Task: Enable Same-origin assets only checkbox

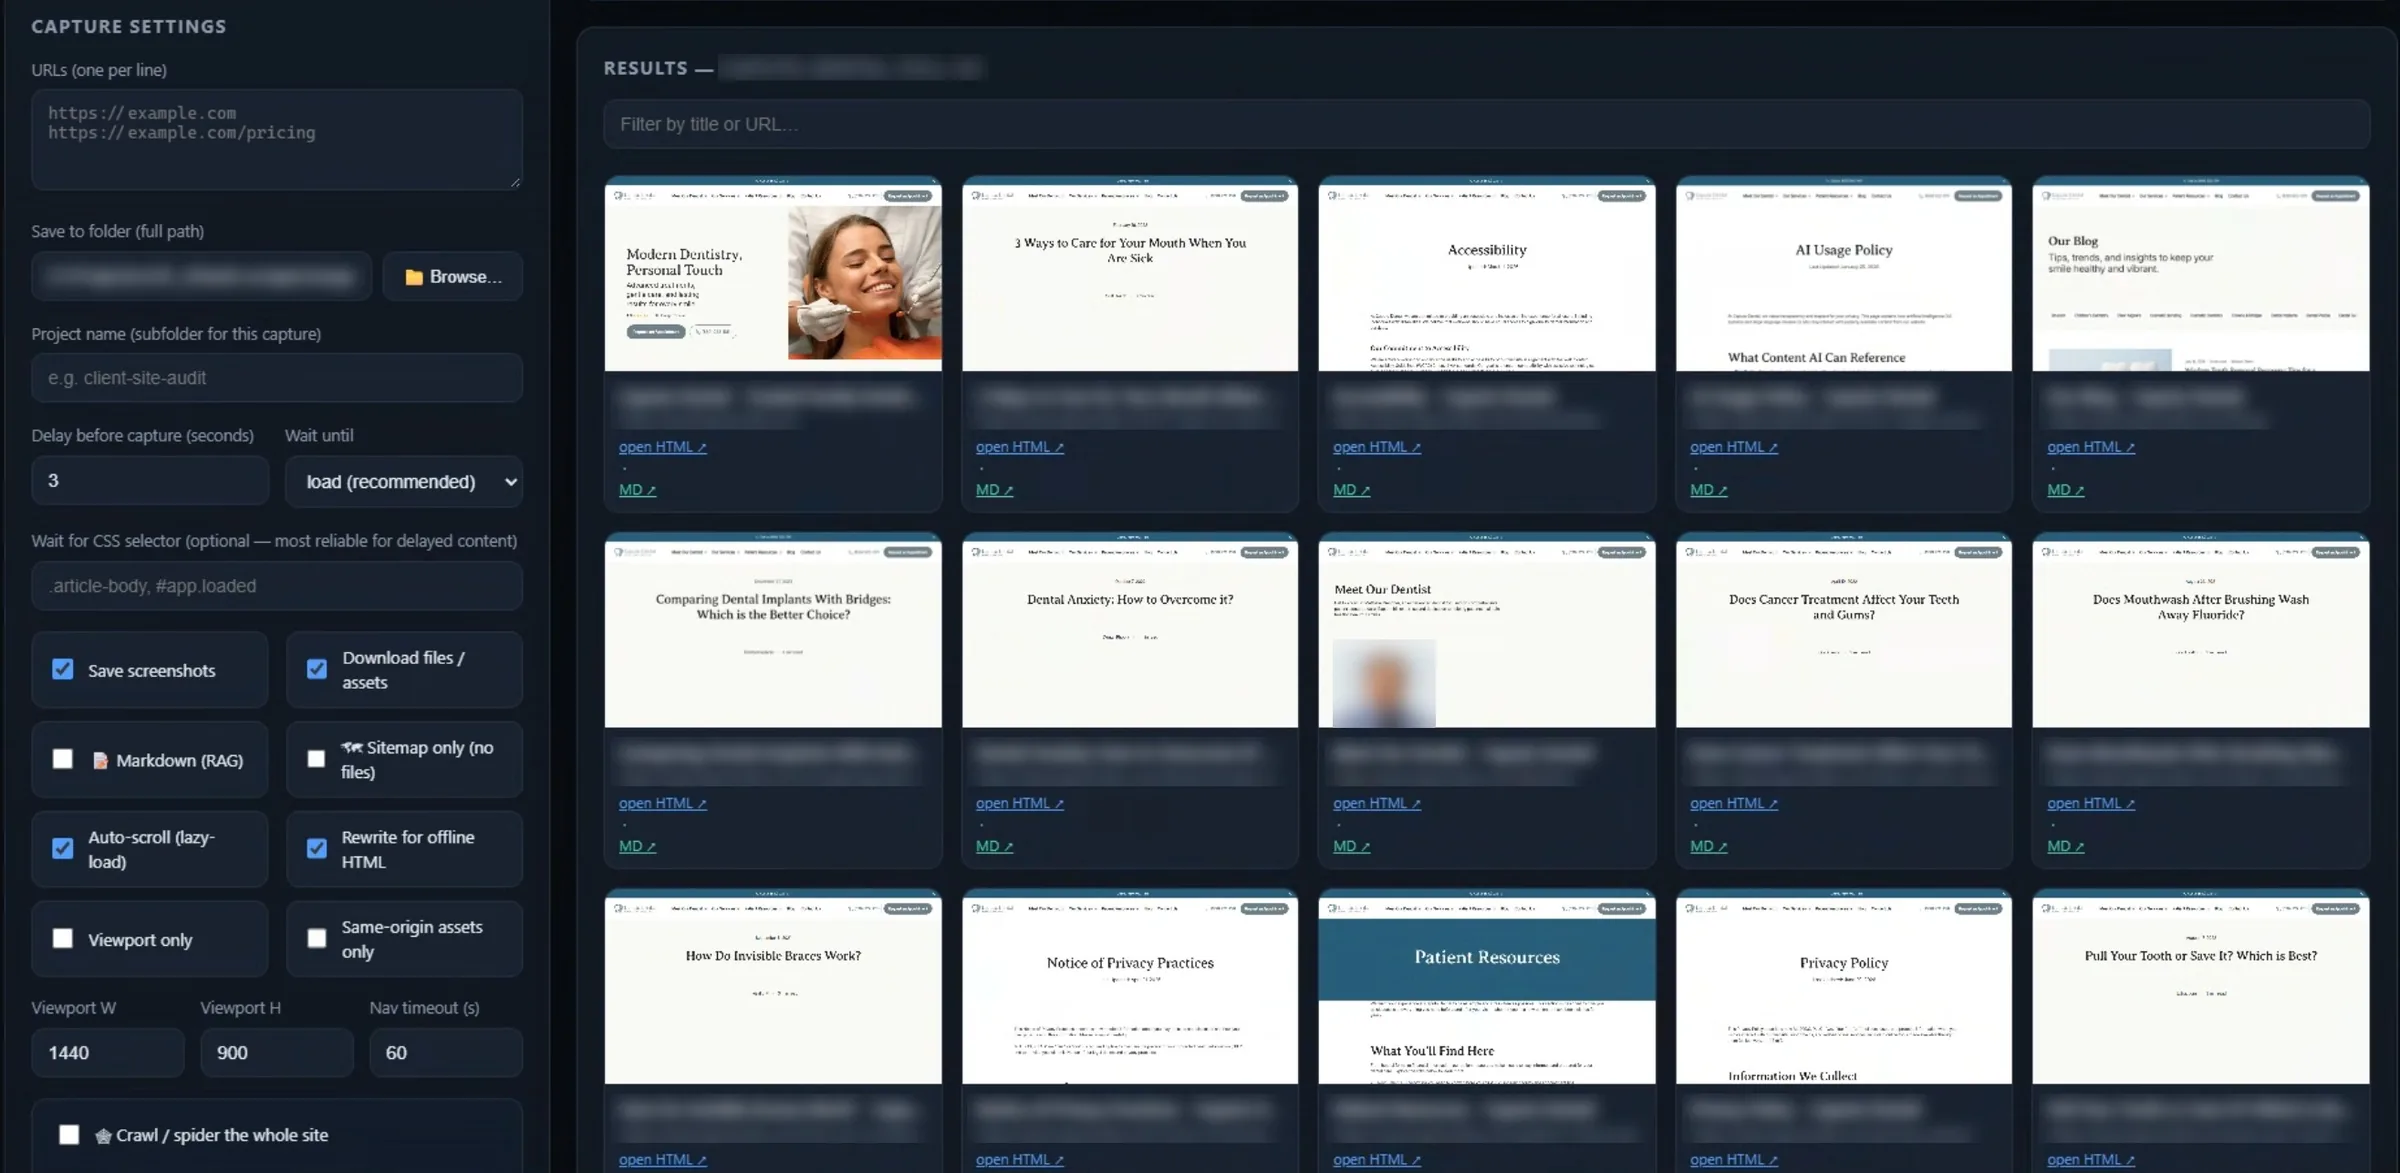Action: (x=317, y=938)
